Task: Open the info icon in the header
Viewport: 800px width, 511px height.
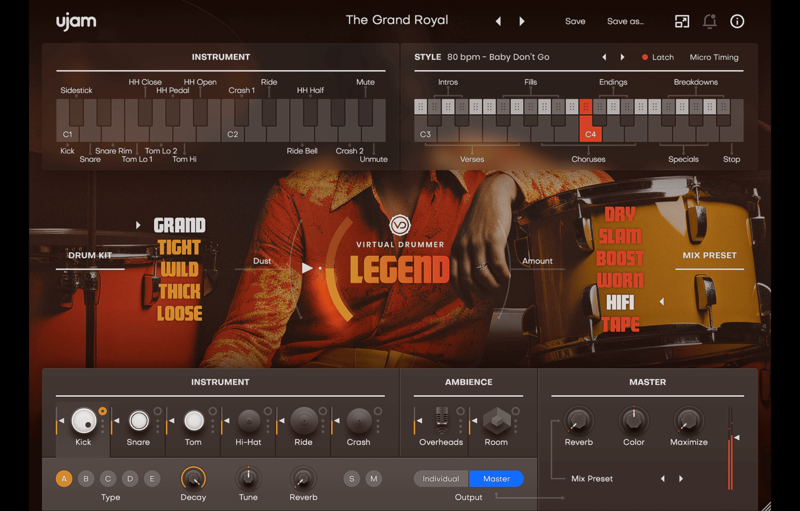Action: [737, 21]
